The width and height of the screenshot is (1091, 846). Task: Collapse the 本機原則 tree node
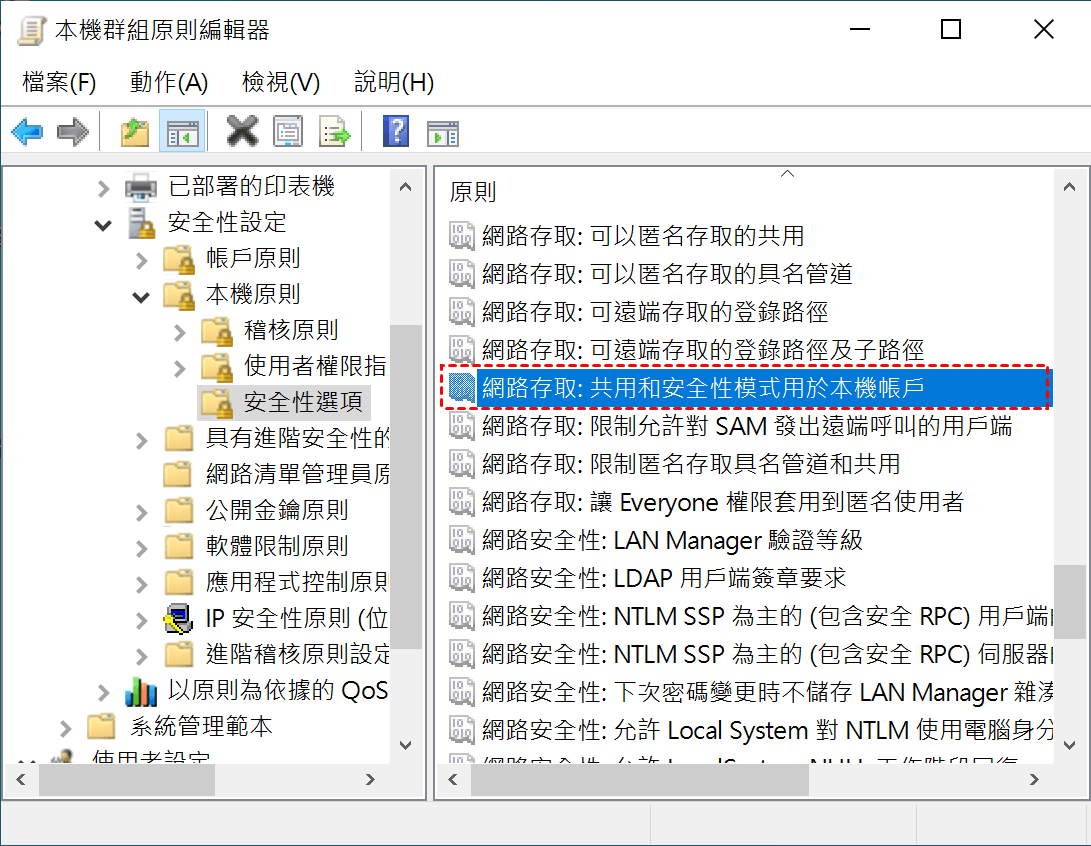pyautogui.click(x=141, y=297)
